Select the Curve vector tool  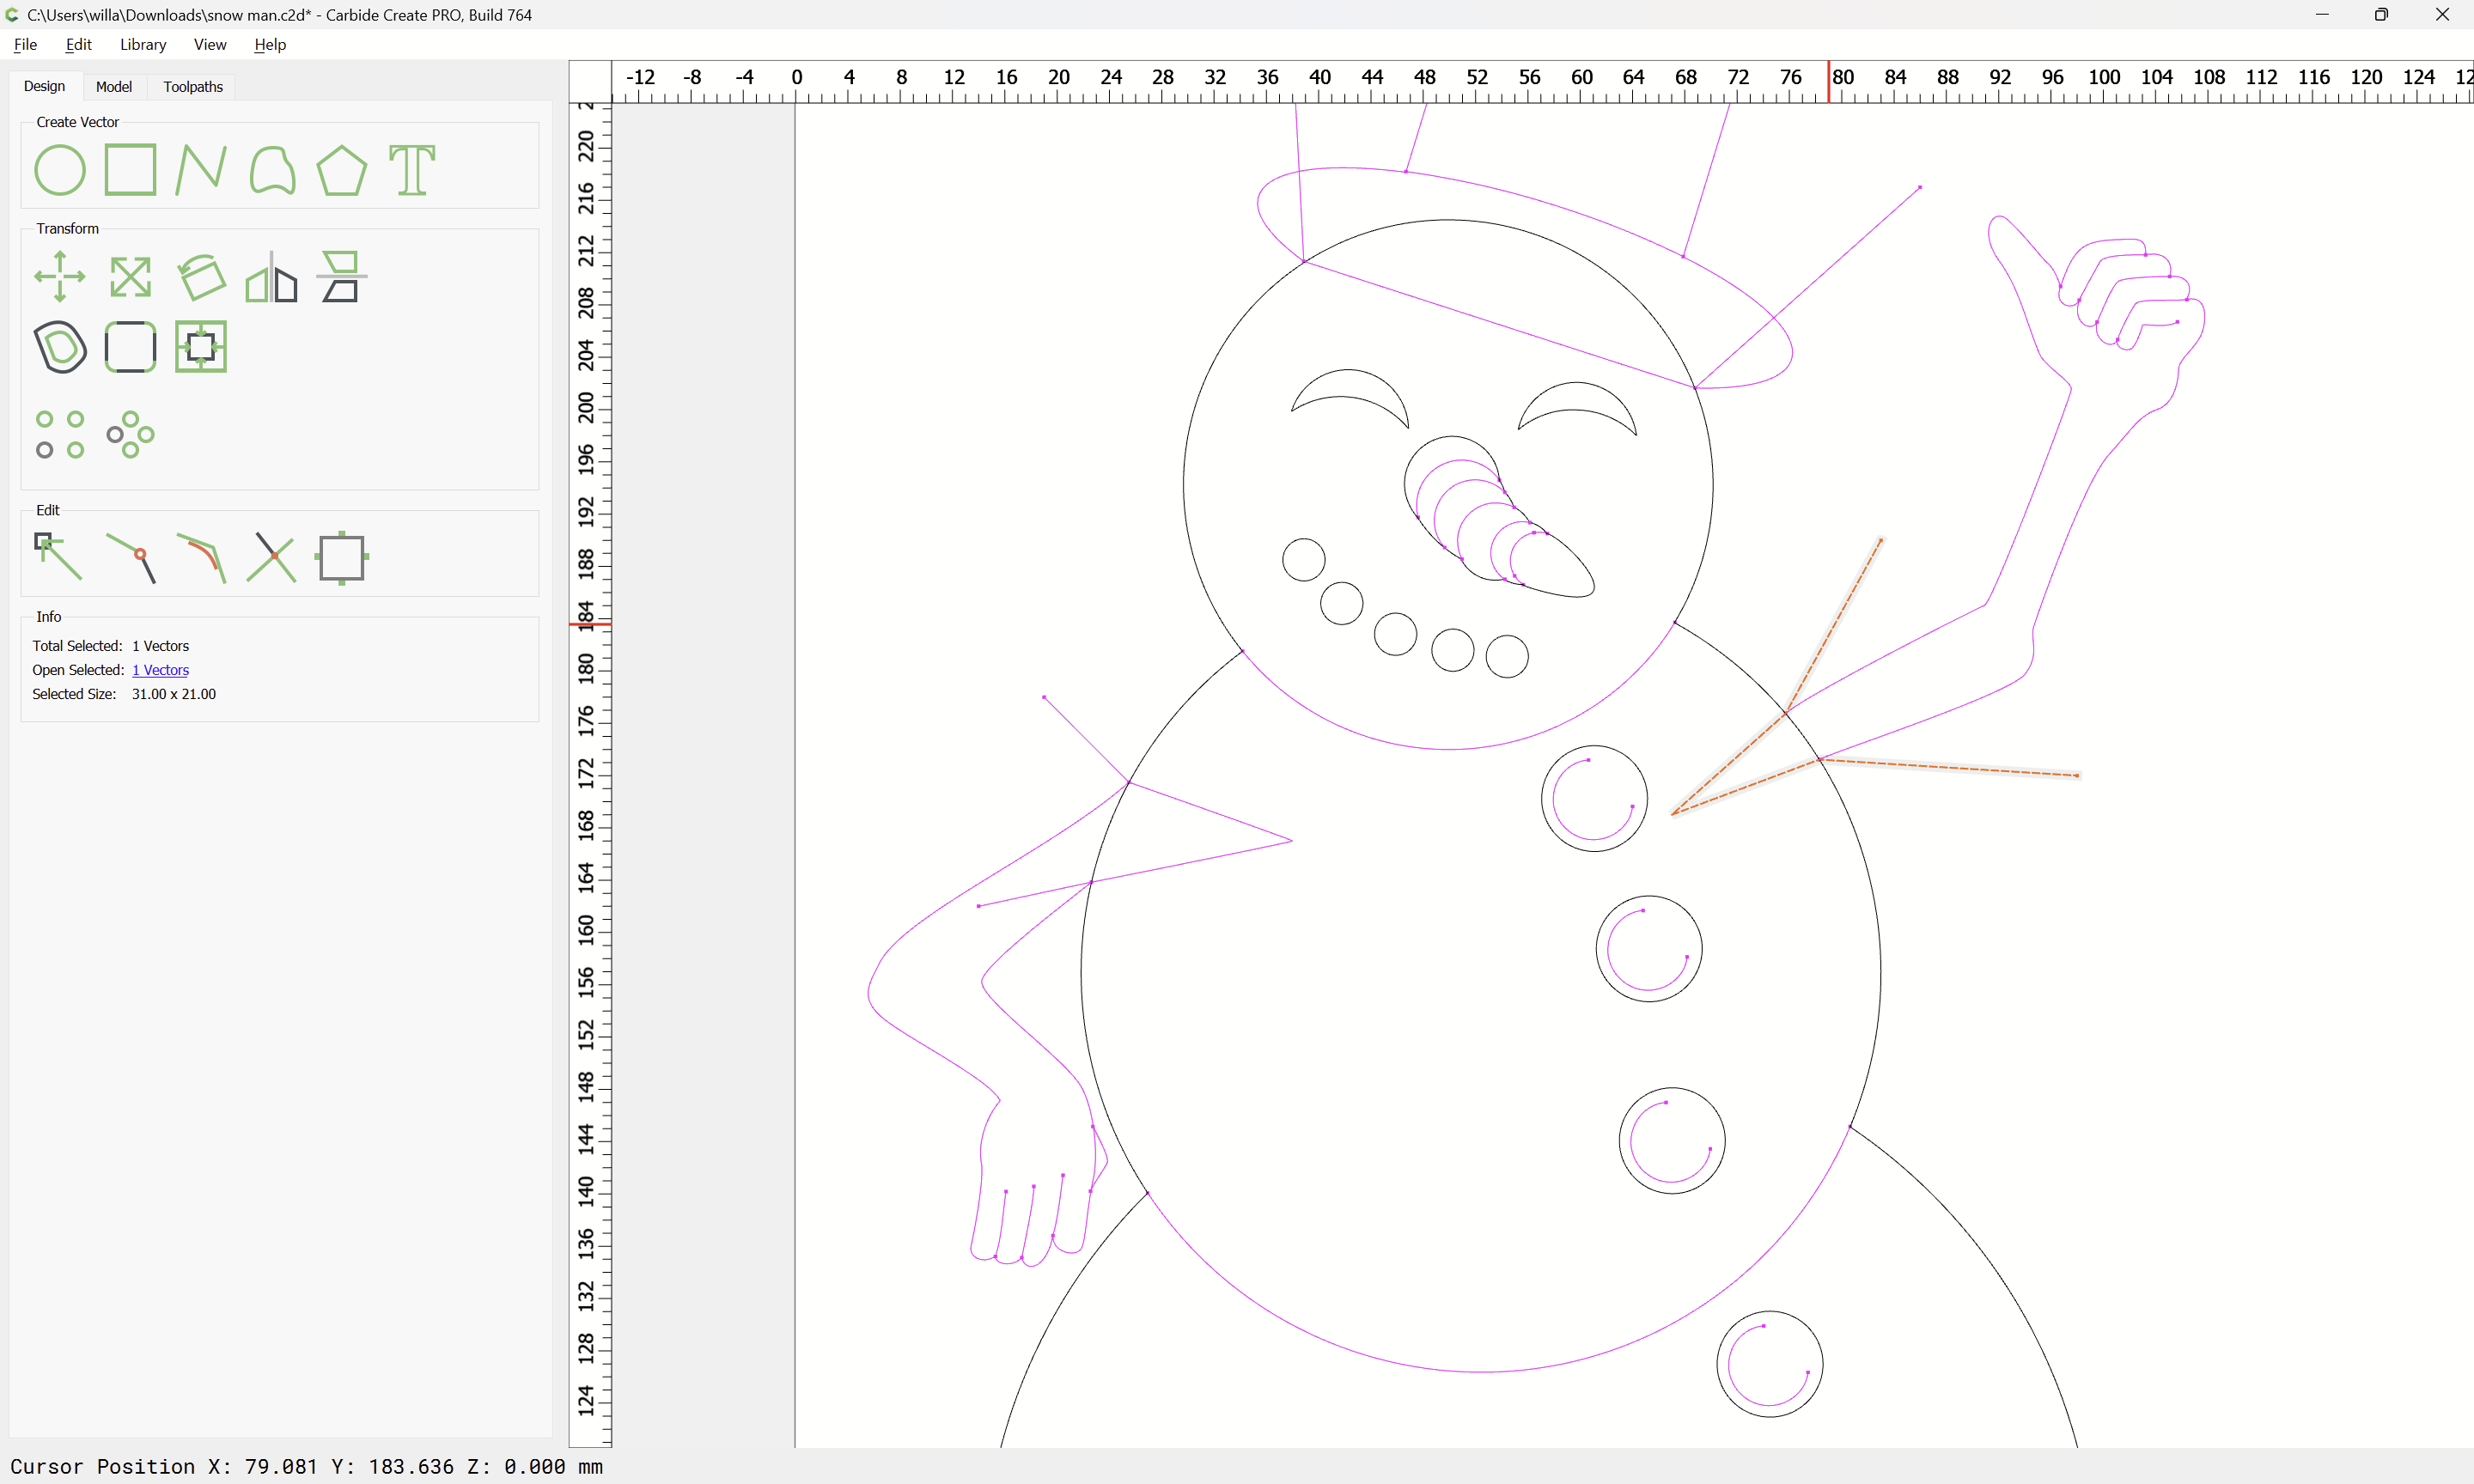(x=272, y=169)
